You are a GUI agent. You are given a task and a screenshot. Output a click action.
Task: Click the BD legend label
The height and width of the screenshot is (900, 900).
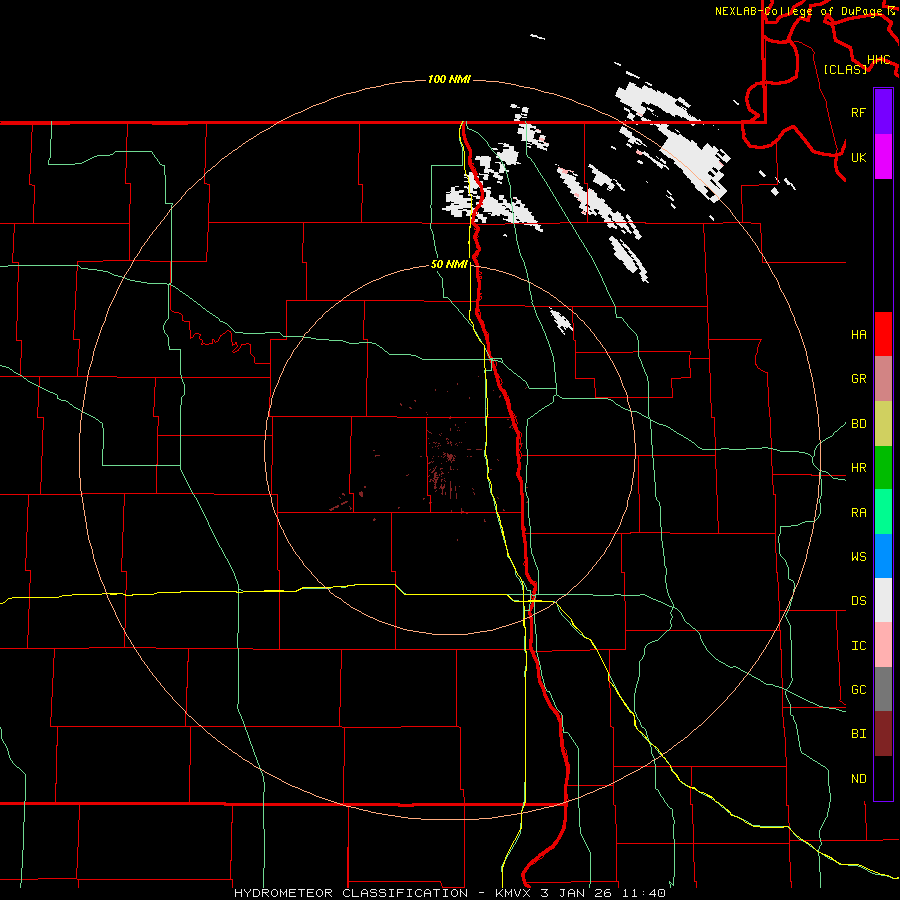859,424
